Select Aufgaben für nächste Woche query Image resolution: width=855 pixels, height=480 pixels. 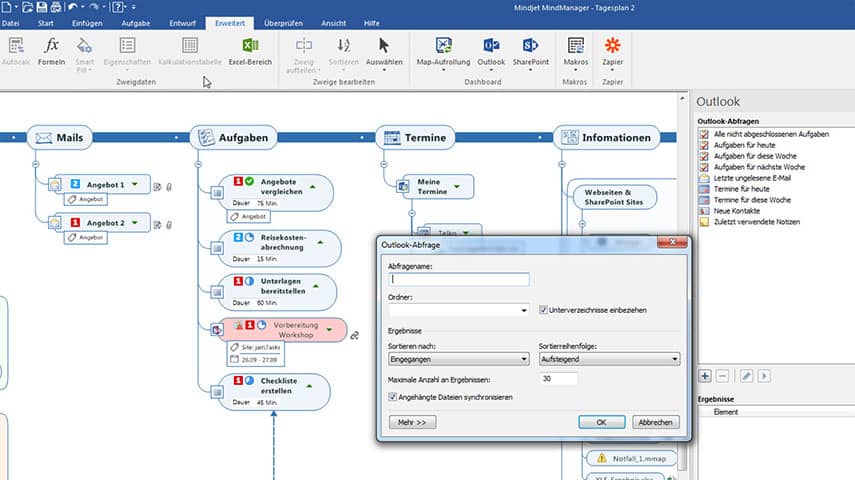759,167
